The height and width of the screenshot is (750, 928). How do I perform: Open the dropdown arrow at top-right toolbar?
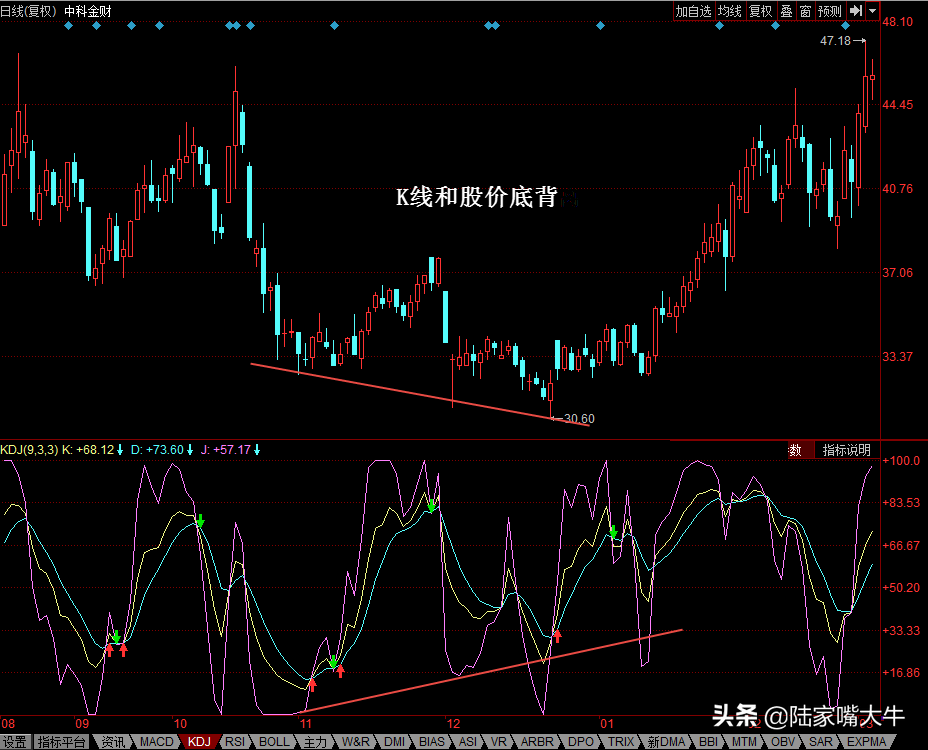872,11
